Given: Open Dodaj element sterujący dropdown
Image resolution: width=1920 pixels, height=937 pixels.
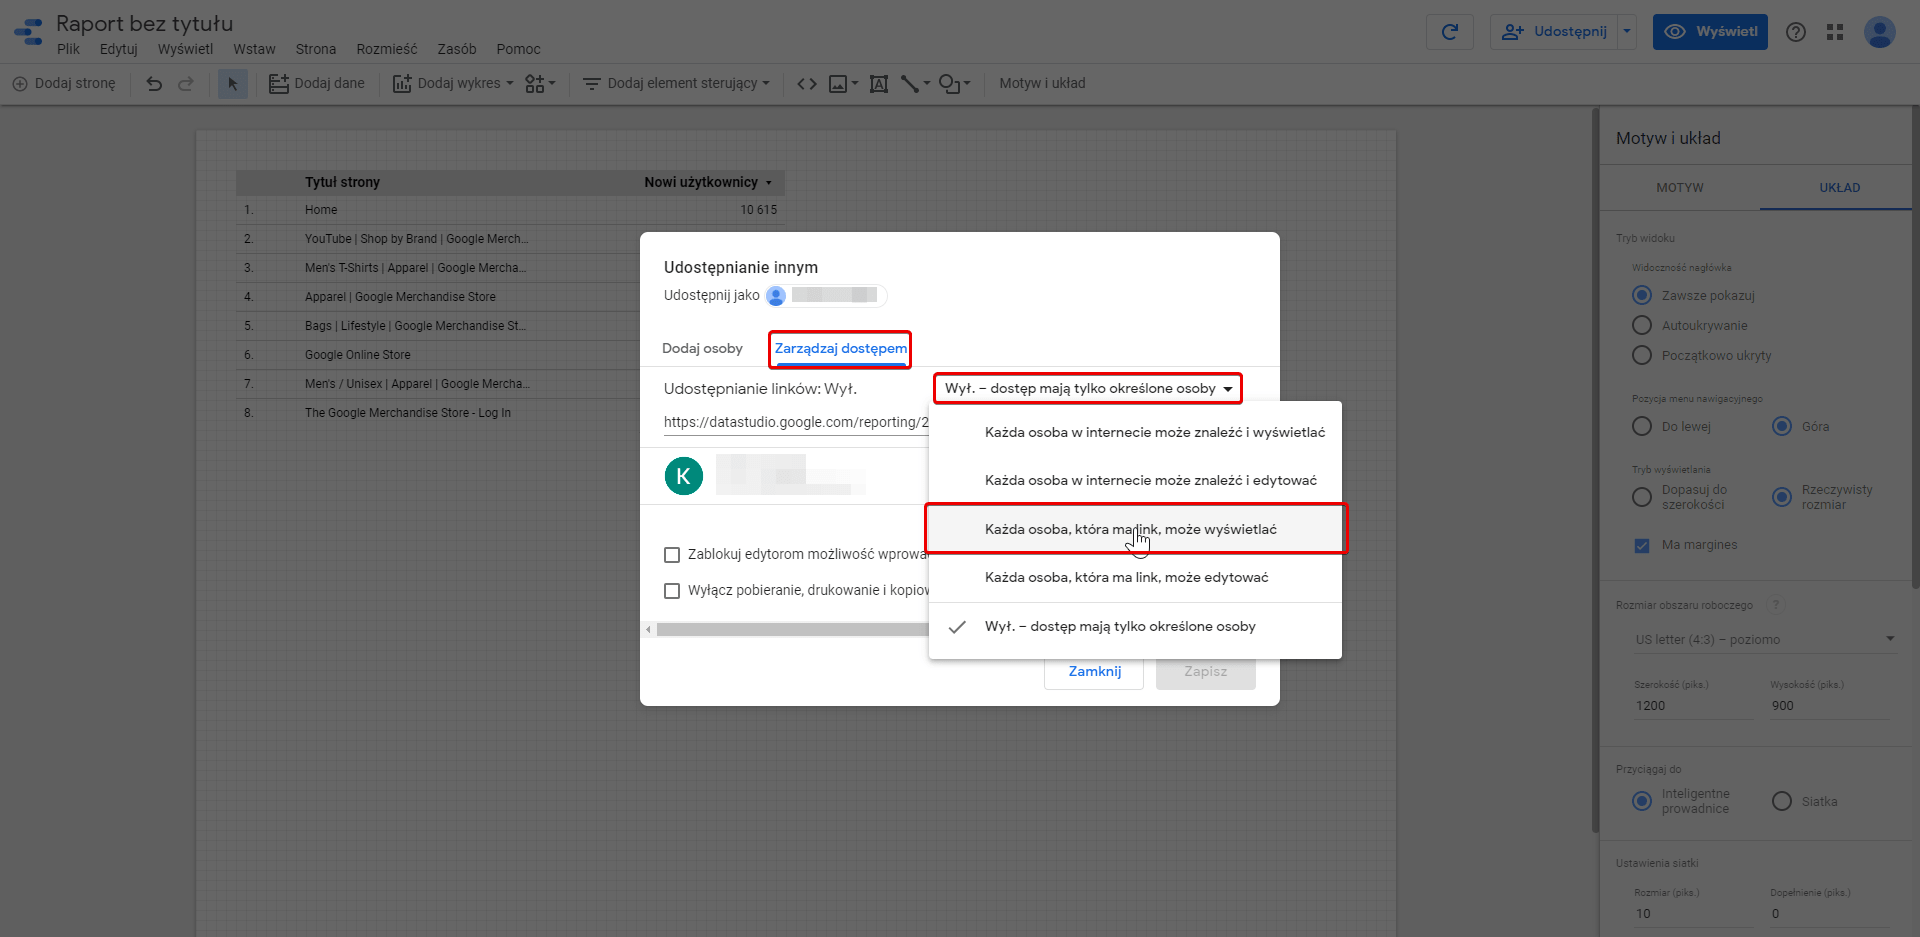Looking at the screenshot, I should tap(676, 84).
